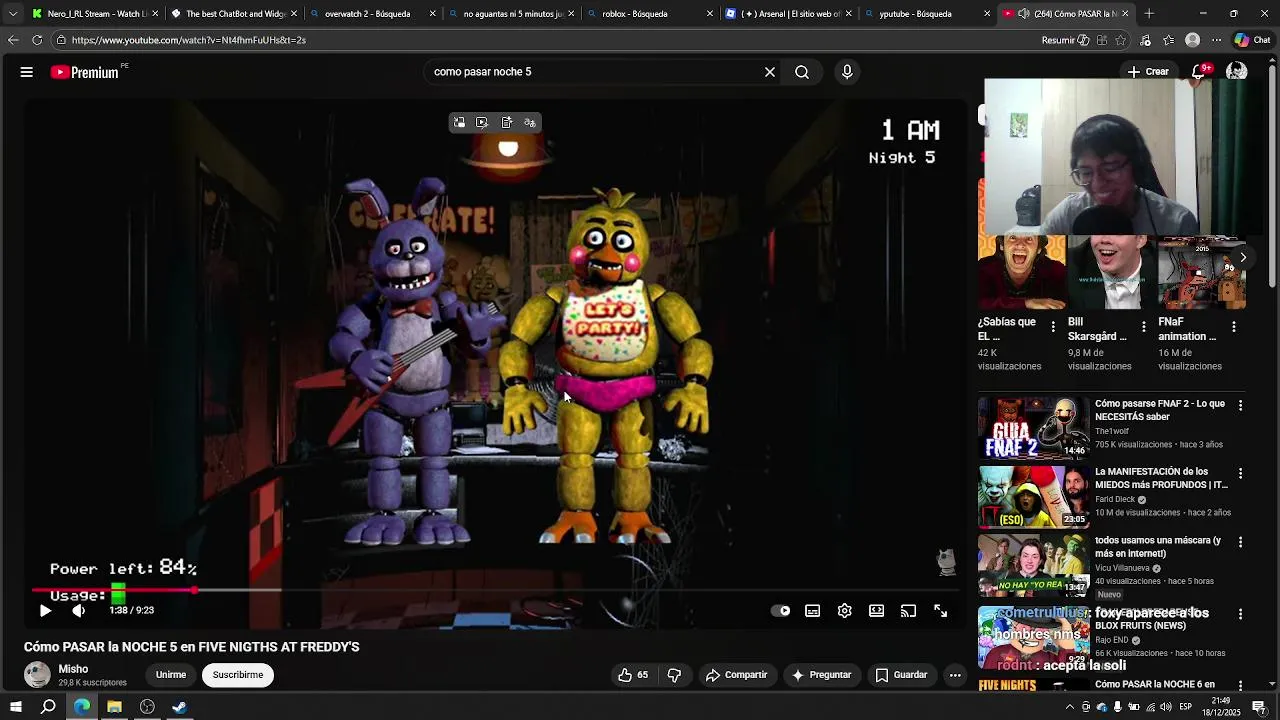This screenshot has width=1280, height=720.
Task: Open options for 'Bill Skarsgård' short
Action: pyautogui.click(x=1143, y=327)
